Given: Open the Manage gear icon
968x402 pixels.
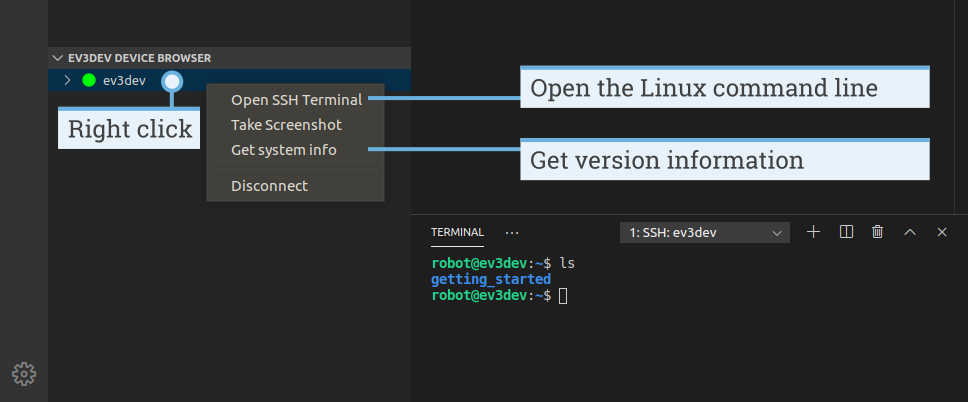Looking at the screenshot, I should [24, 374].
